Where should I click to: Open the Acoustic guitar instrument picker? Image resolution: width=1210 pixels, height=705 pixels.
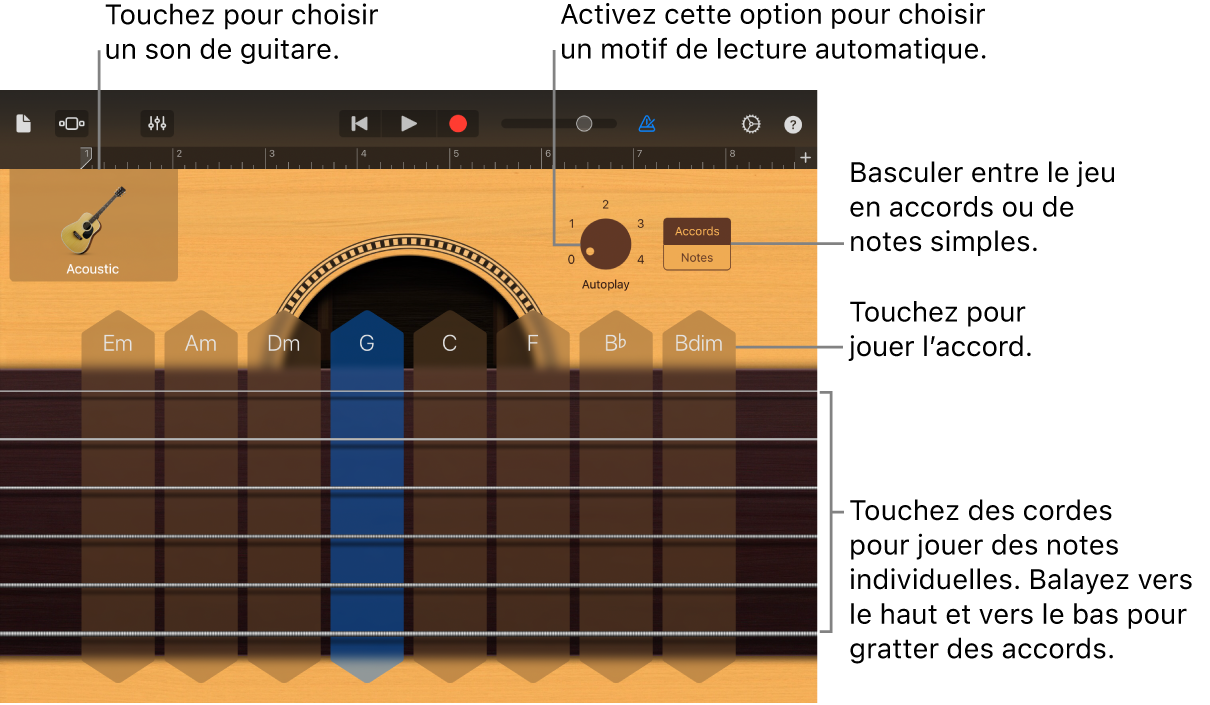pos(93,225)
